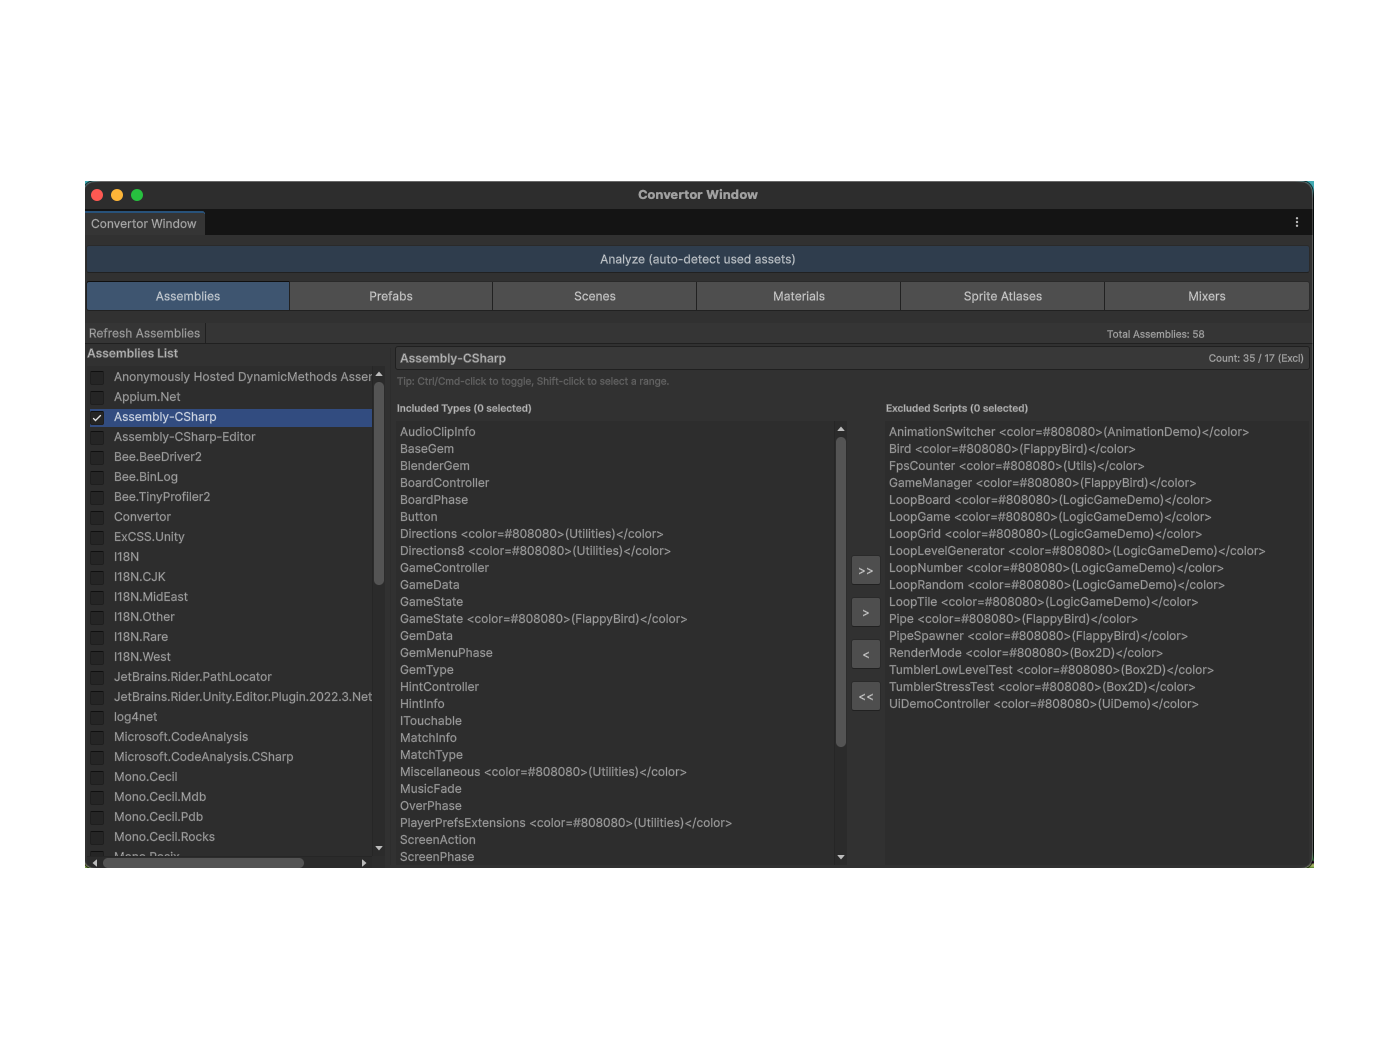Viewport: 1400px width, 1050px height.
Task: Select the Assemblies tab
Action: pos(188,296)
